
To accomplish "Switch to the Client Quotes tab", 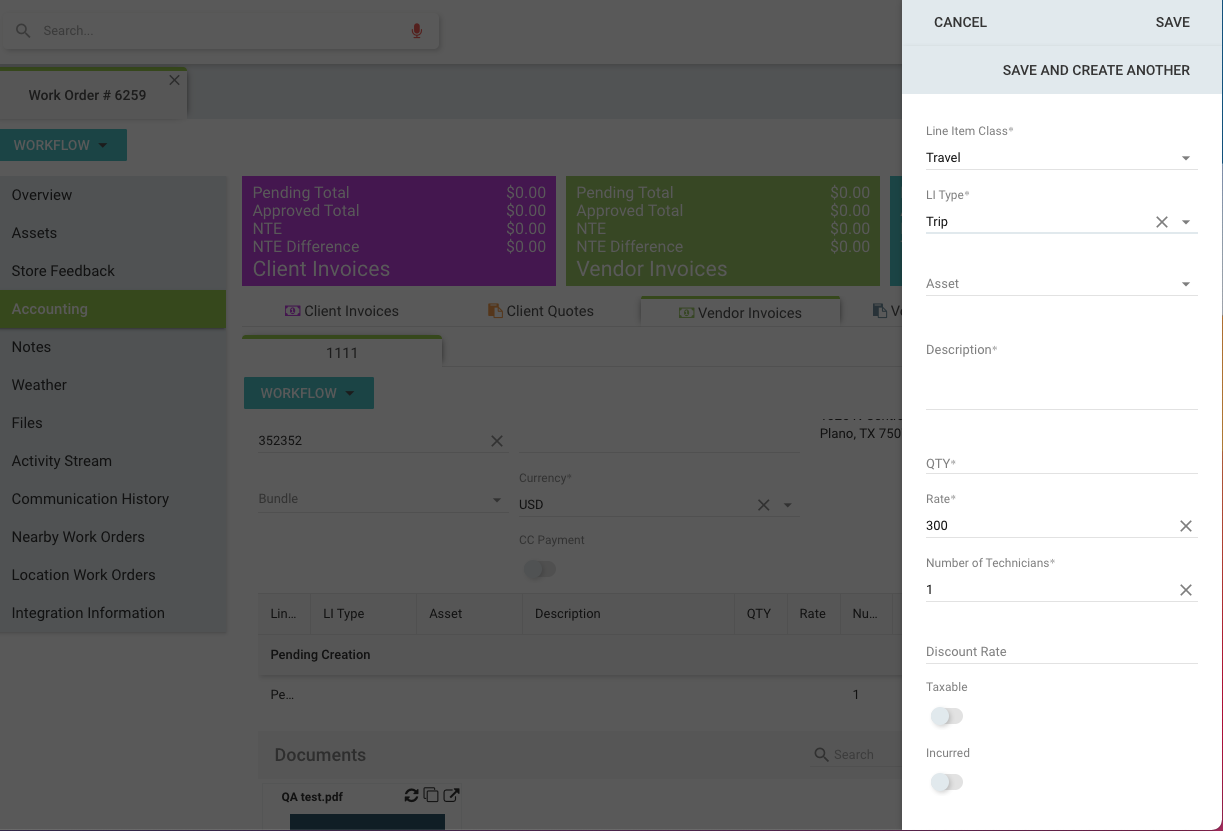I will click(x=540, y=311).
